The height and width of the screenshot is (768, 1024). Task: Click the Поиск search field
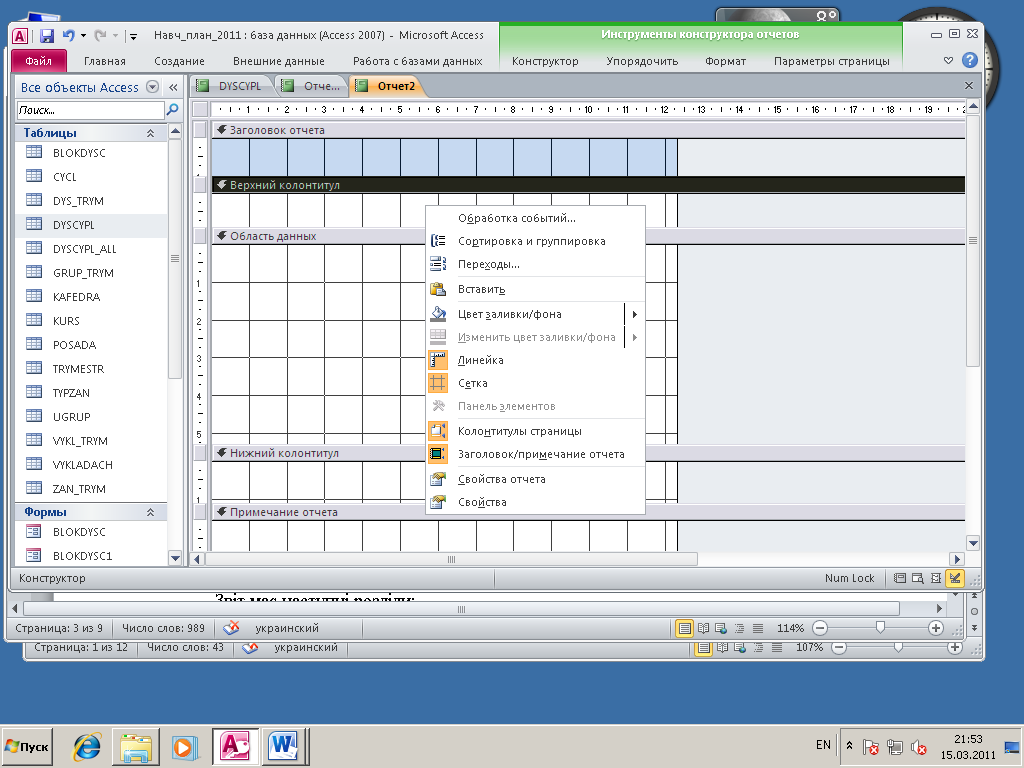[90, 110]
